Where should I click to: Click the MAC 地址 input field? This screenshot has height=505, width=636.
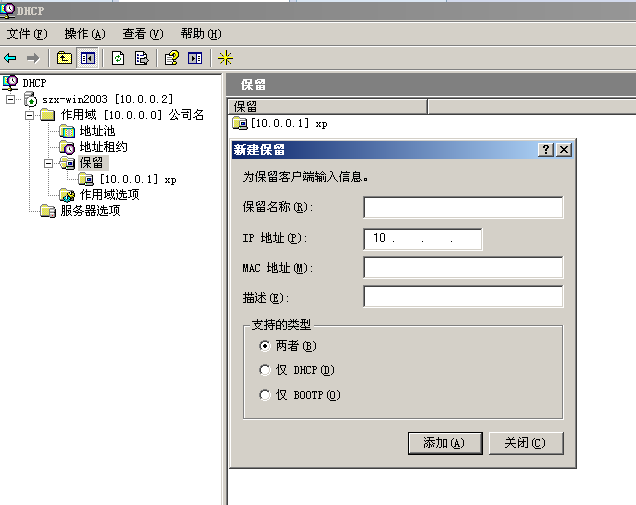(463, 267)
